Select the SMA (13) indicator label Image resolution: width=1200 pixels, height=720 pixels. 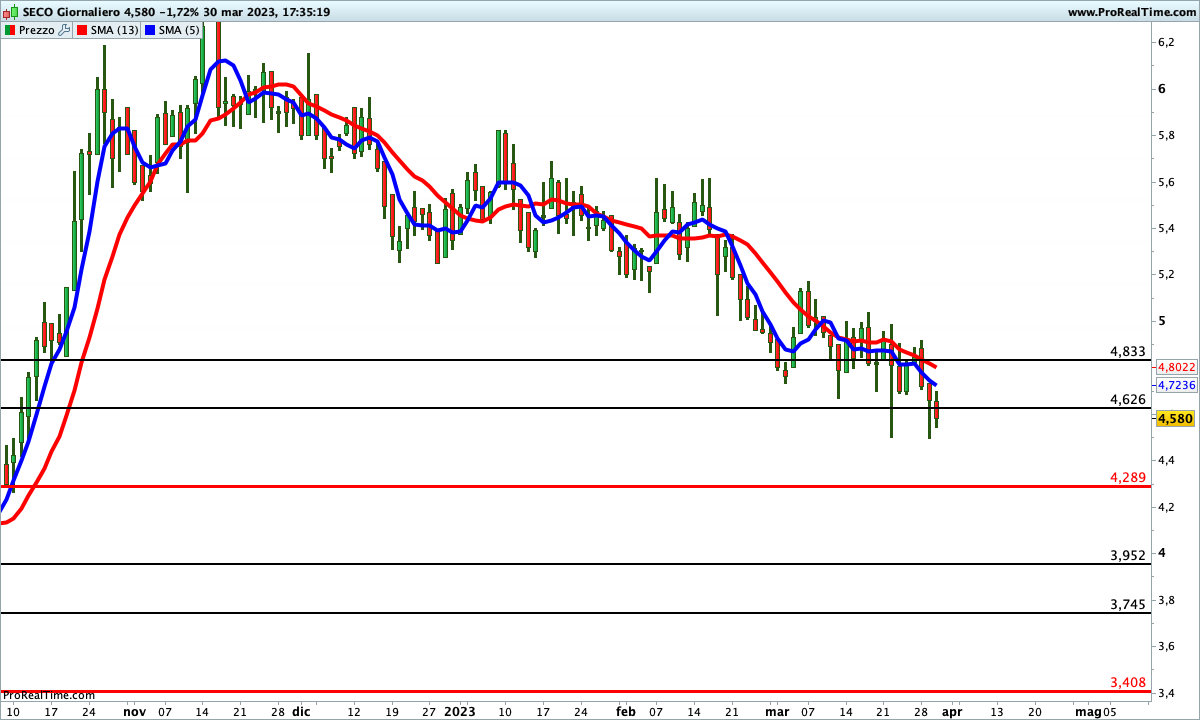click(x=115, y=30)
